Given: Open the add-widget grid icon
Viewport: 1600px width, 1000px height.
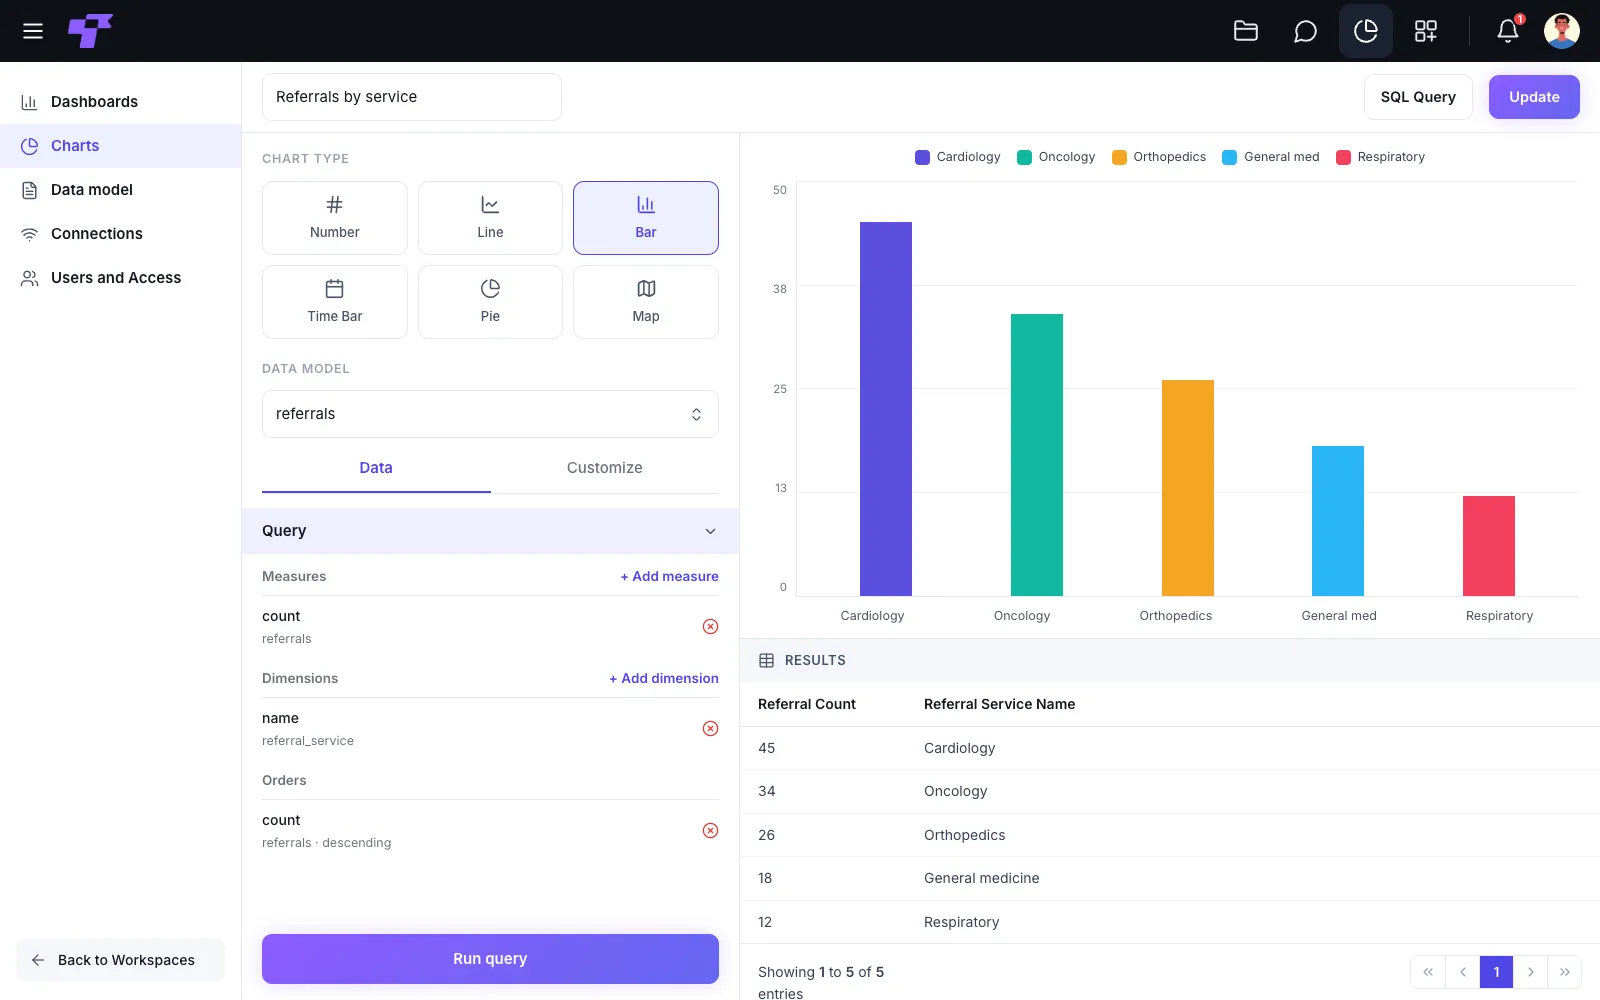Looking at the screenshot, I should point(1426,31).
